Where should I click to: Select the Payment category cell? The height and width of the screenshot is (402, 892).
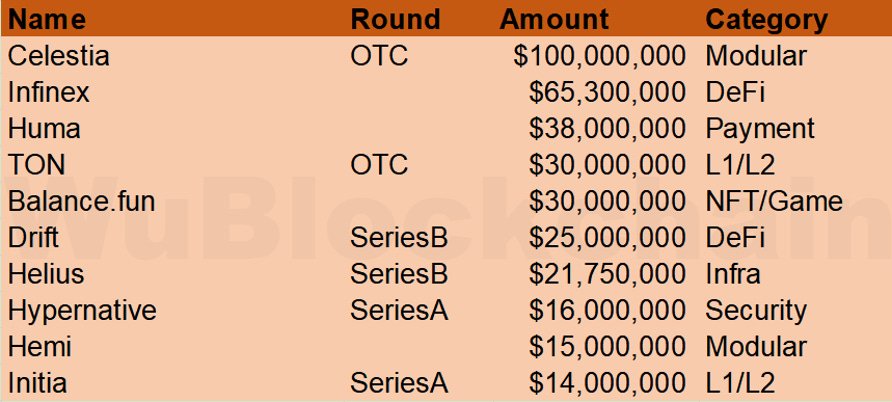(760, 129)
